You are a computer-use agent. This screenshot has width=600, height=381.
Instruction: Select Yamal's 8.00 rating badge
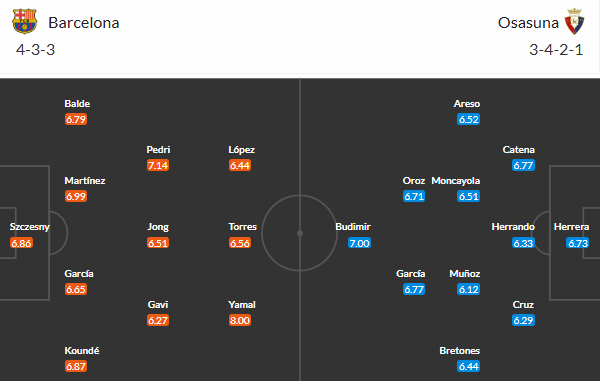pos(240,320)
